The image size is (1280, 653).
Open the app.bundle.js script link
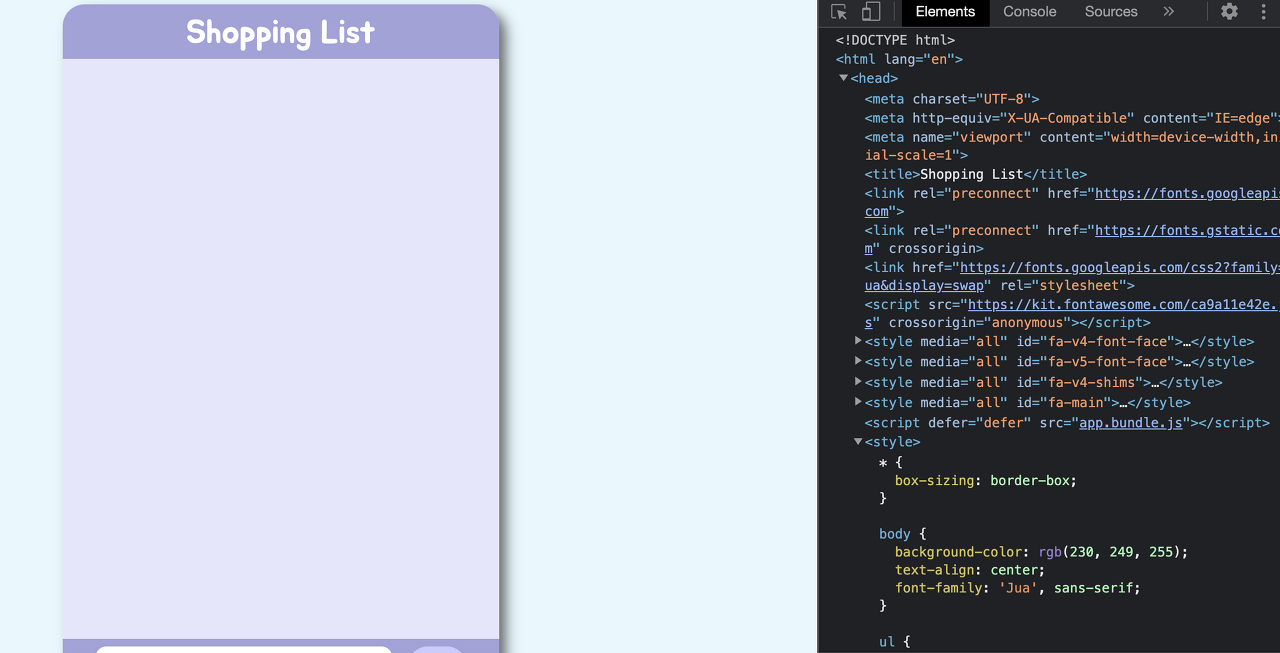pos(1131,423)
